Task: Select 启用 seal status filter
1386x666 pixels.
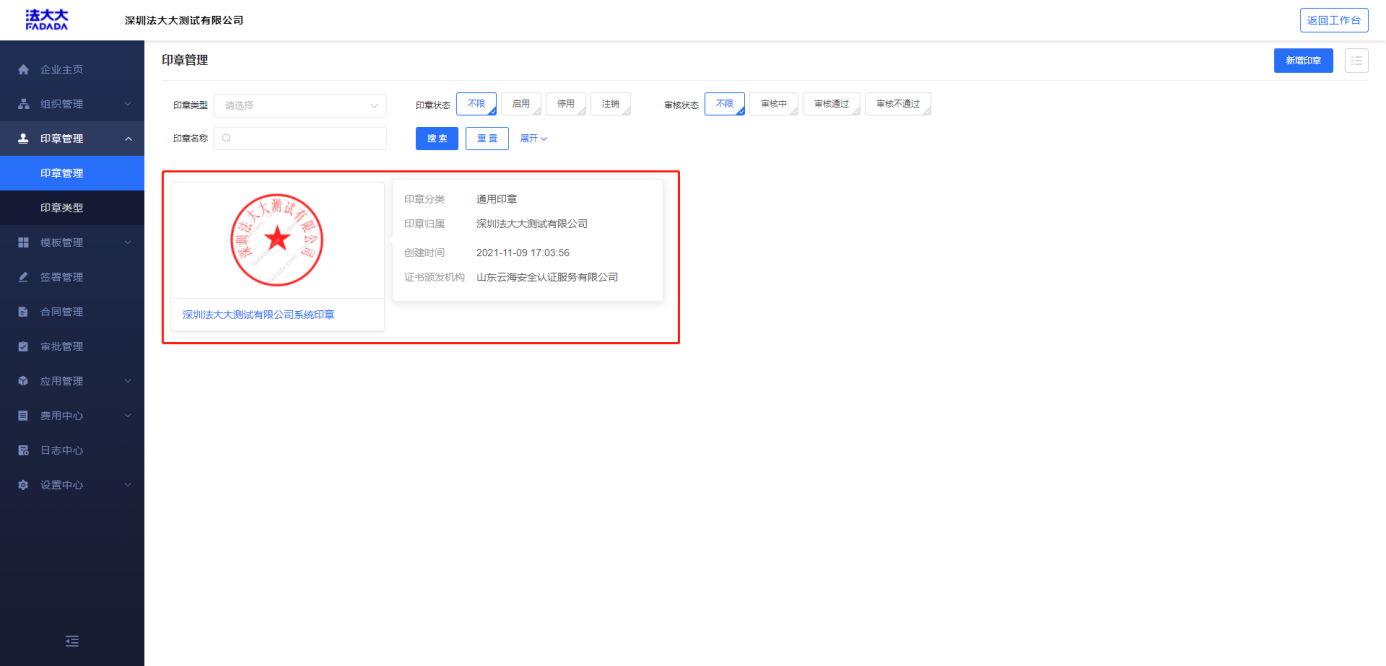Action: [x=521, y=104]
